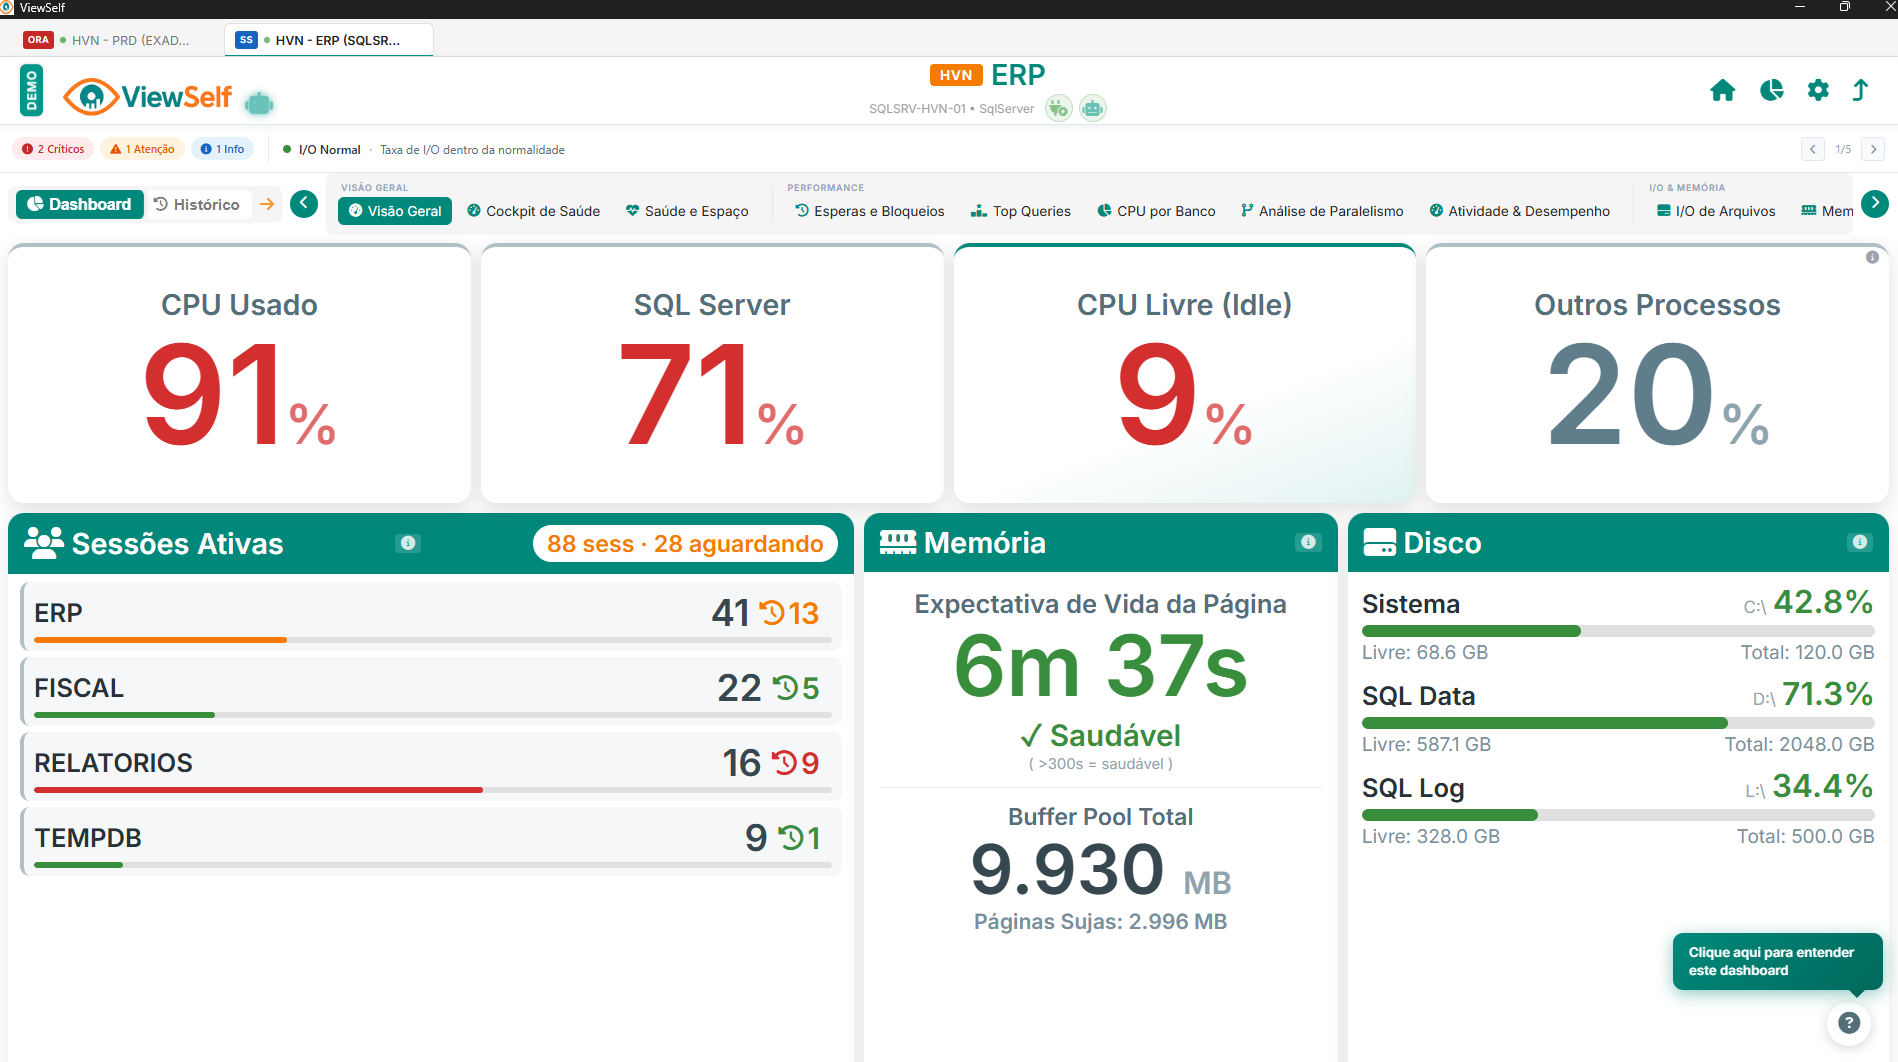The image size is (1898, 1062).
Task: Open Top Queries tab
Action: click(x=1021, y=211)
